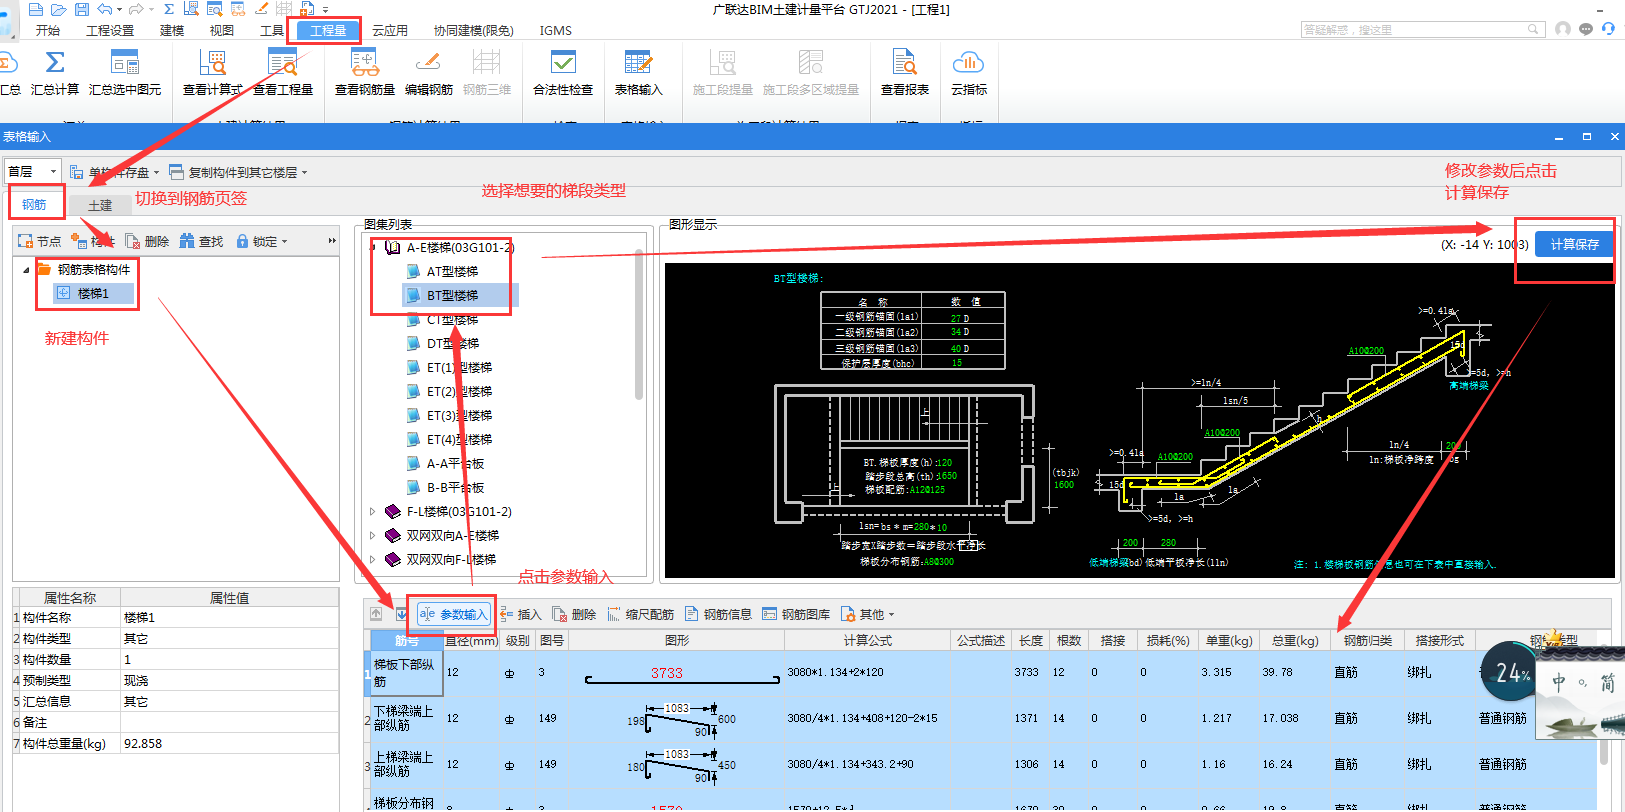Select 楼梯1 component in tree

coord(93,293)
